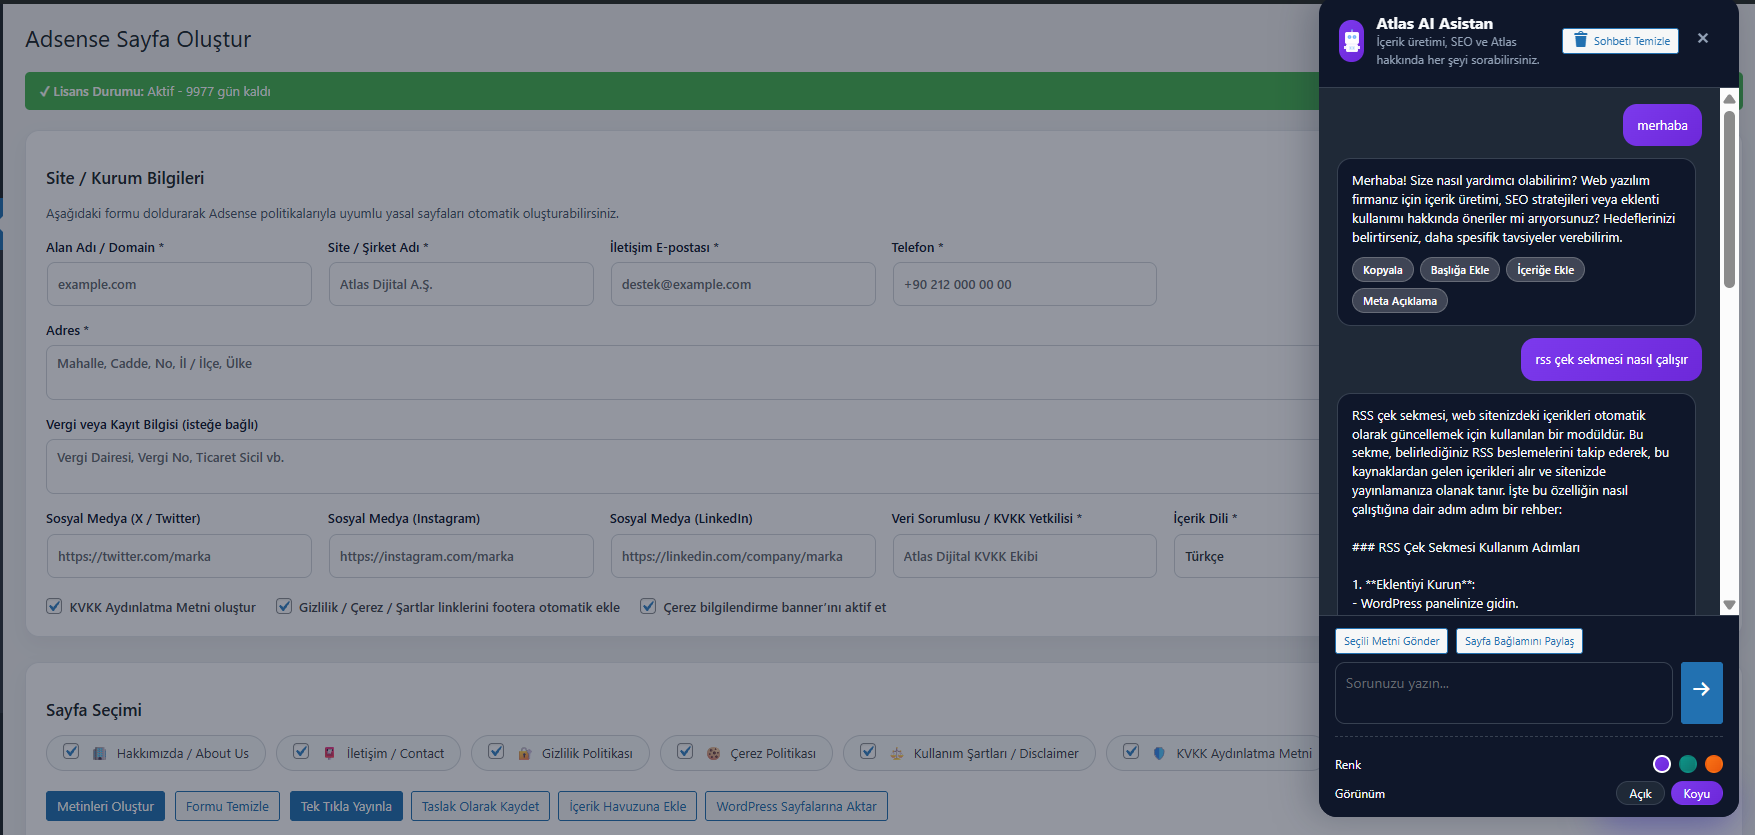This screenshot has width=1755, height=835.
Task: Focus the Adres text area
Action: coord(683,372)
